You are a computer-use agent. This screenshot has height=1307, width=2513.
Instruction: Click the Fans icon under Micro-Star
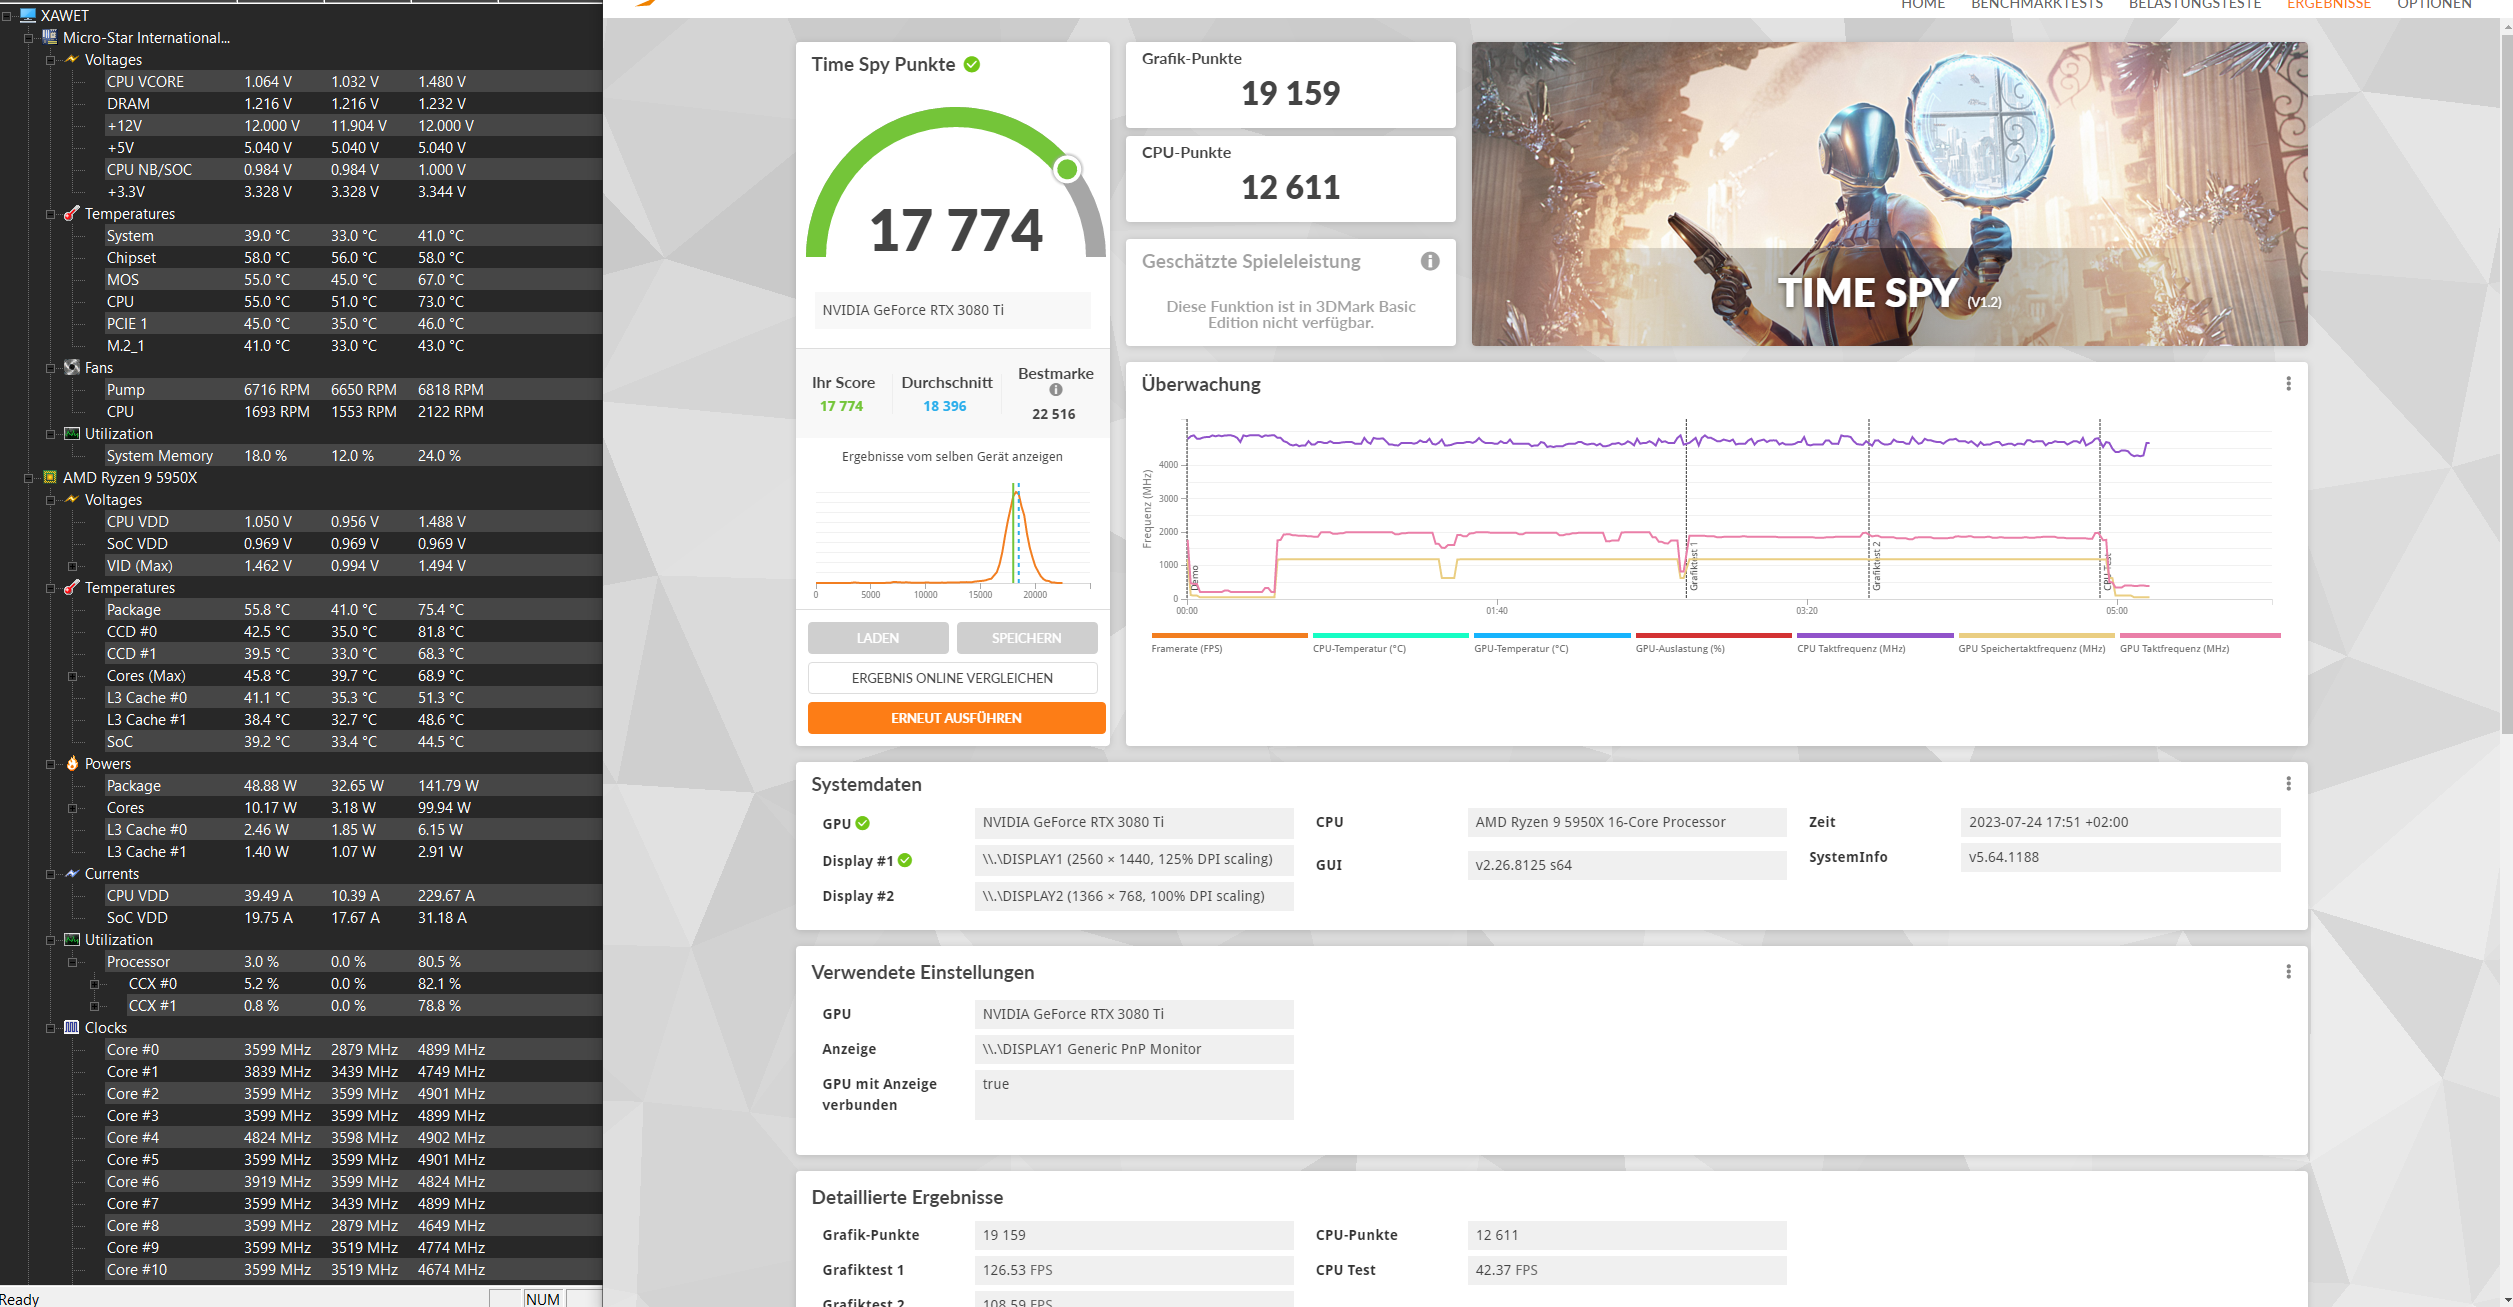point(72,368)
